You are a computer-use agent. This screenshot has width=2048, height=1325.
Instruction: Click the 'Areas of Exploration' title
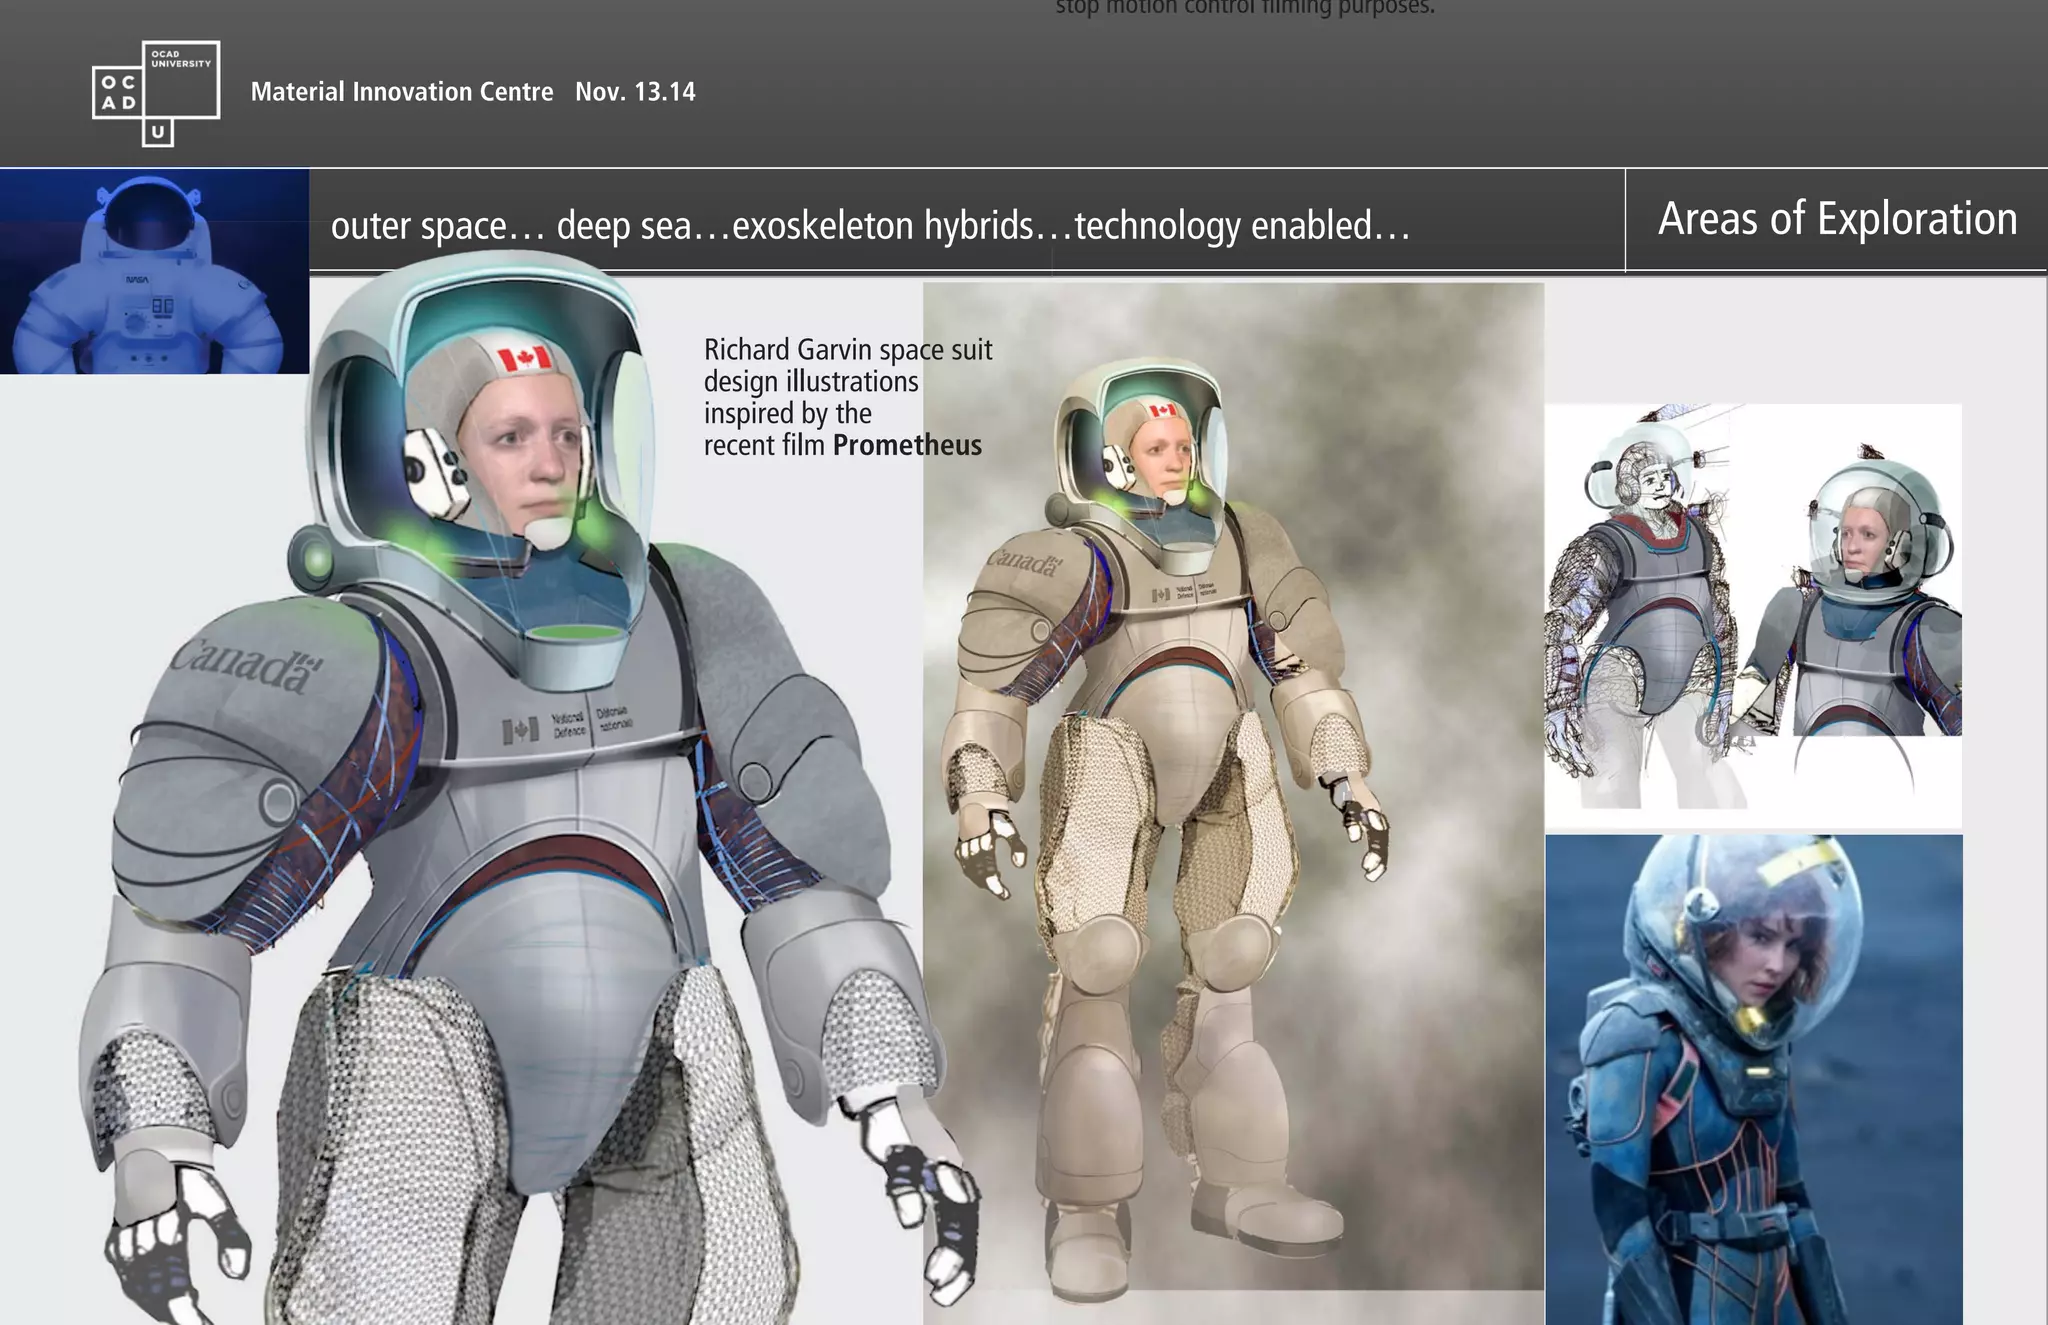pos(1837,219)
